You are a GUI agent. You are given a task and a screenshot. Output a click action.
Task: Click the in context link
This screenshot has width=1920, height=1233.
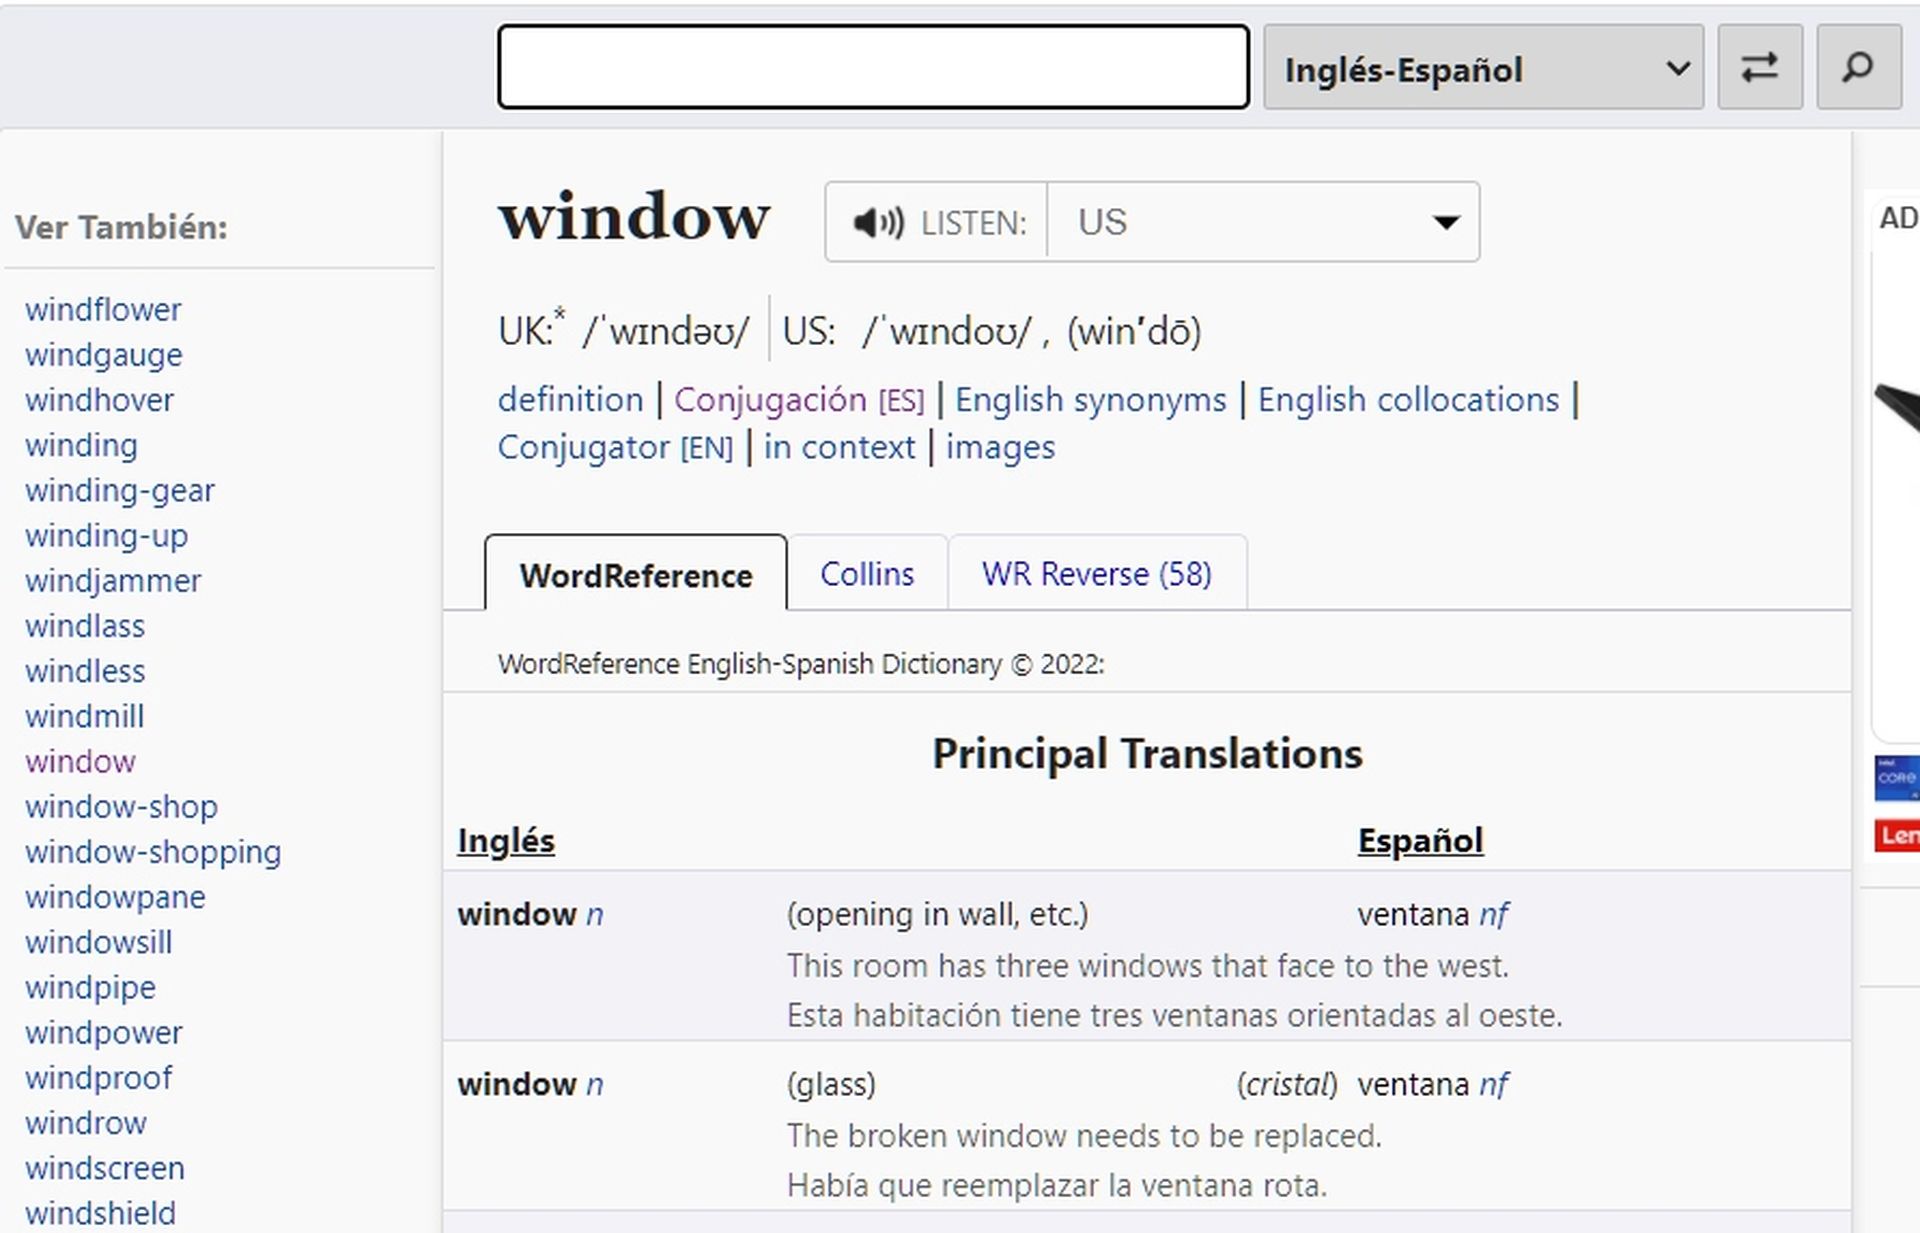(x=838, y=447)
